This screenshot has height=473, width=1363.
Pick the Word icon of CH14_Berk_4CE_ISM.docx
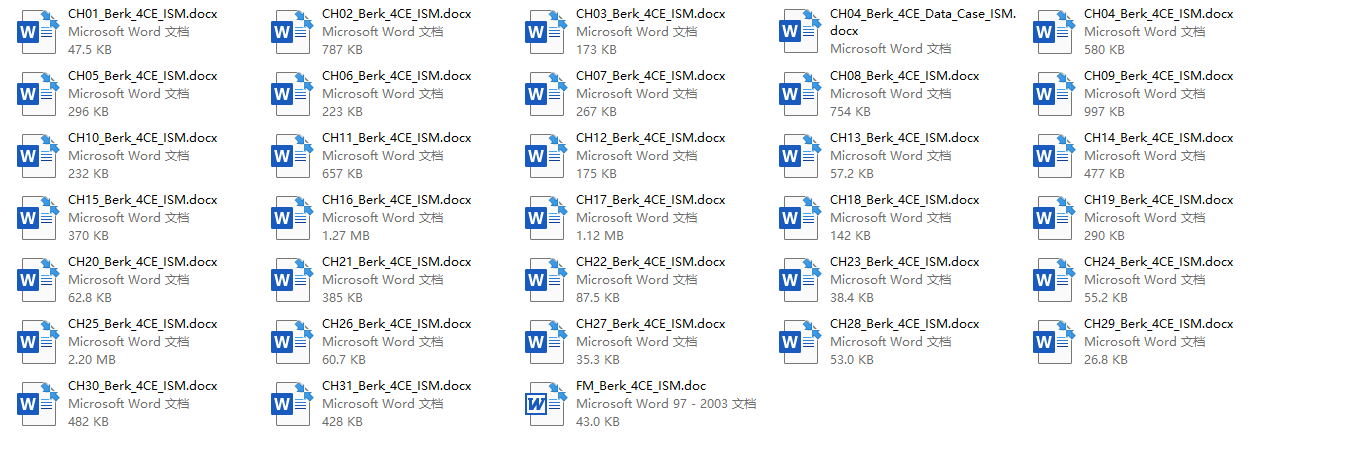pos(1055,156)
